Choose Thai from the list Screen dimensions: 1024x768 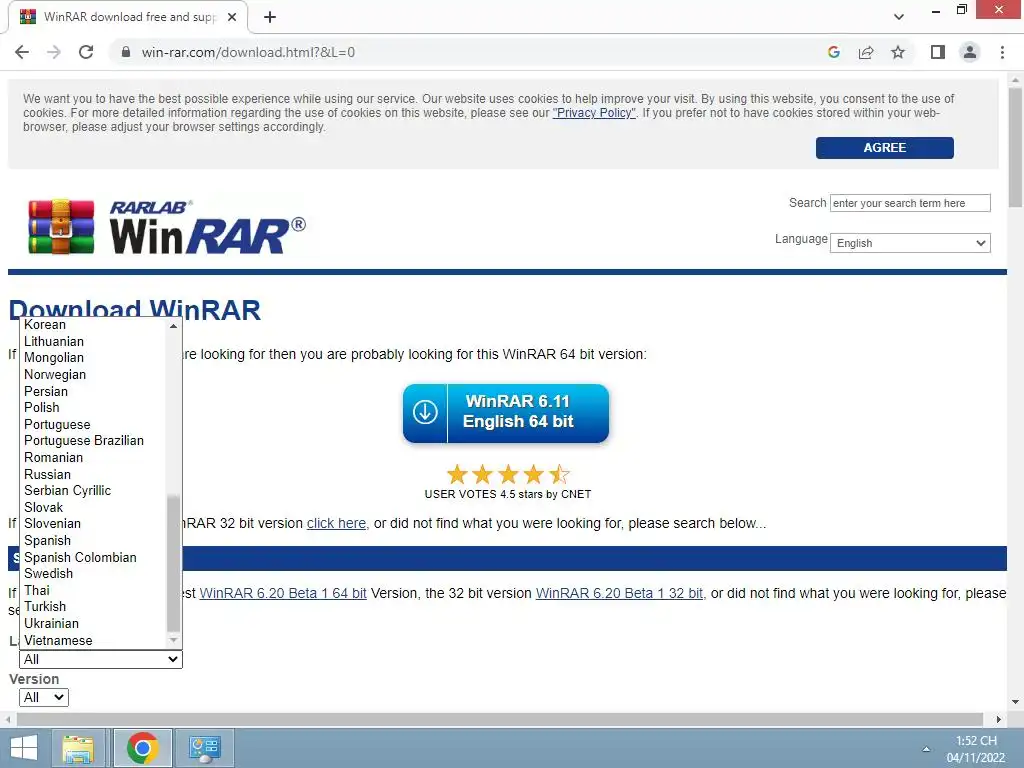(x=94, y=590)
